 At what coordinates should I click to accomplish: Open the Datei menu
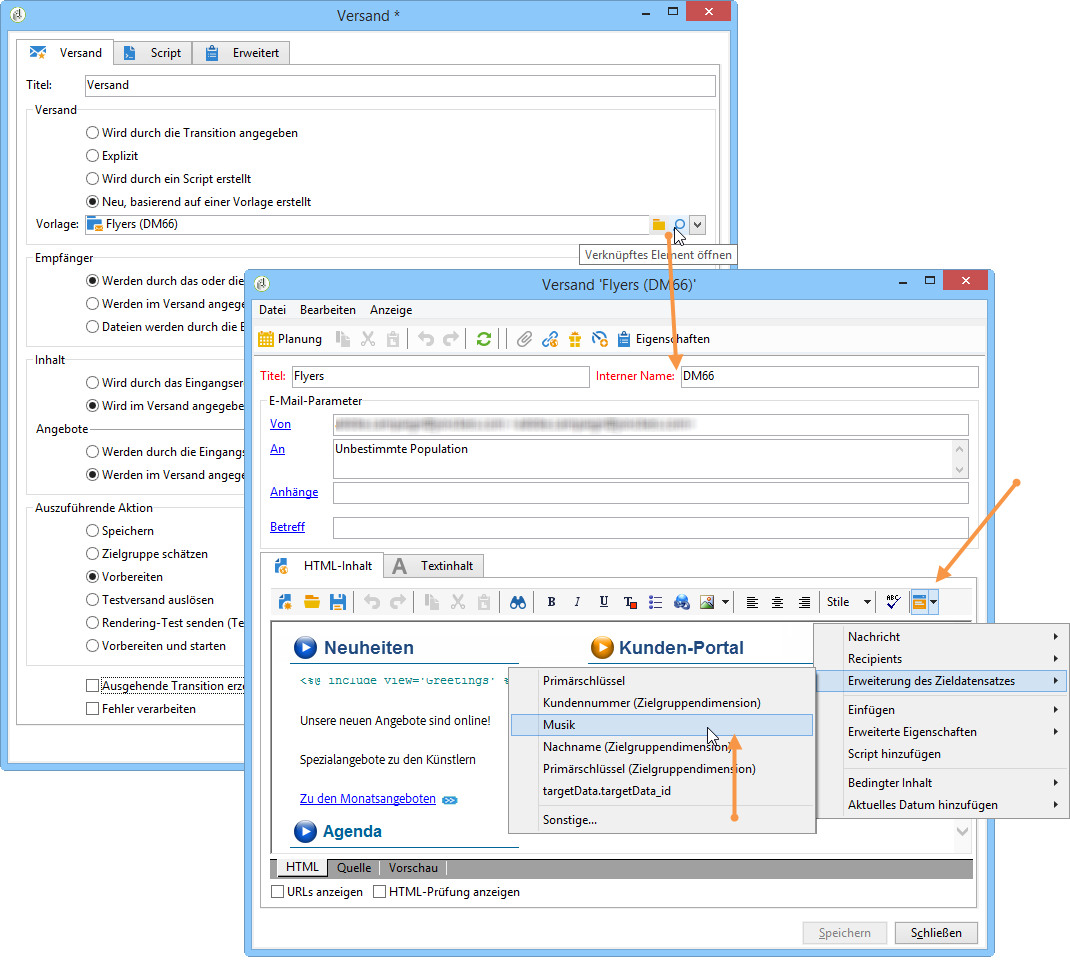coord(272,310)
